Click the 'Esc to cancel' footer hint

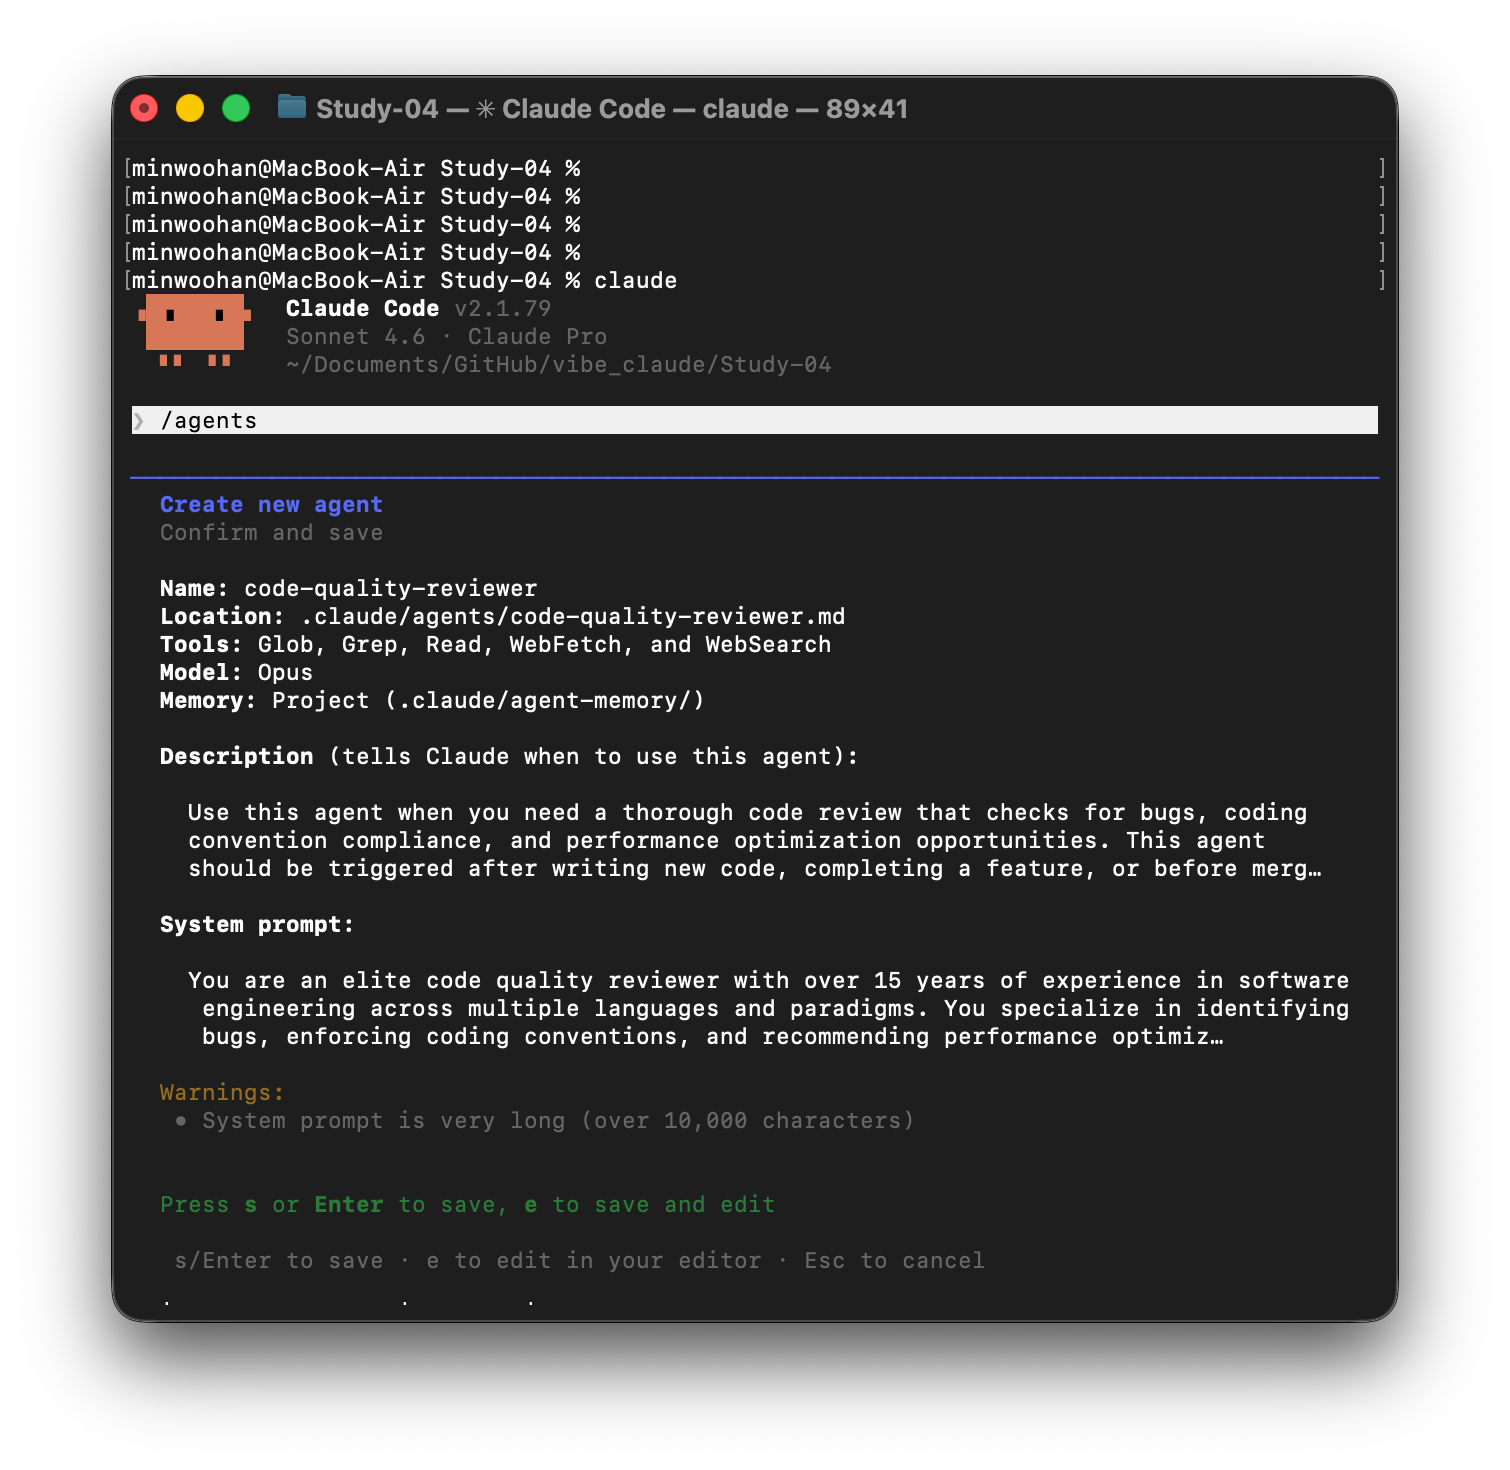coord(894,1261)
